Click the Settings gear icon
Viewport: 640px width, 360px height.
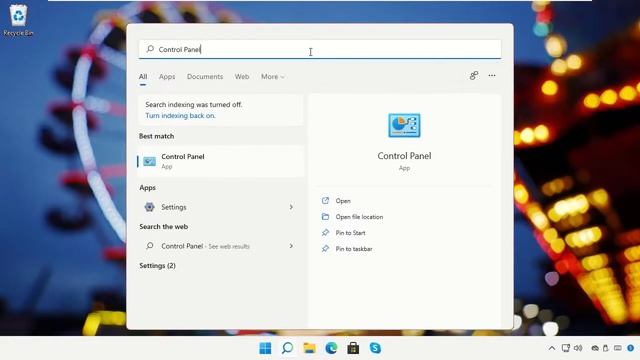pos(149,207)
